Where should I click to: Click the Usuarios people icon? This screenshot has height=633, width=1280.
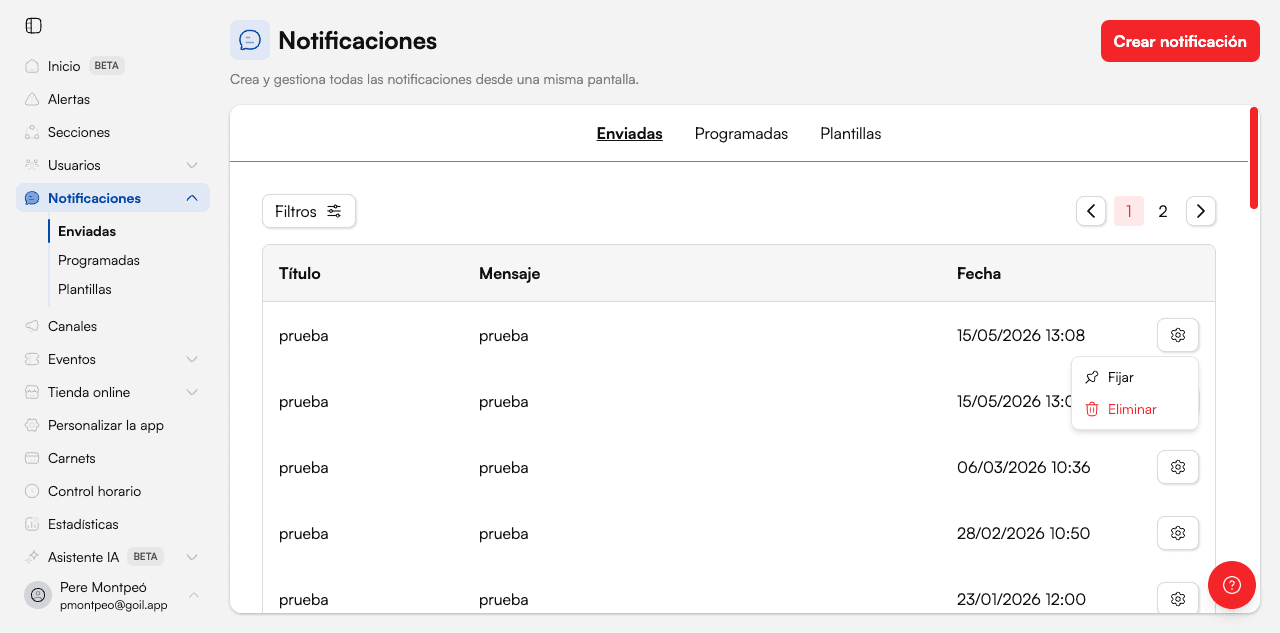pyautogui.click(x=32, y=165)
